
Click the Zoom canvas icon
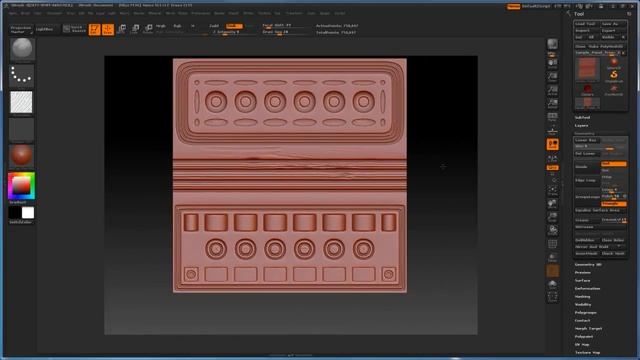pos(553,77)
